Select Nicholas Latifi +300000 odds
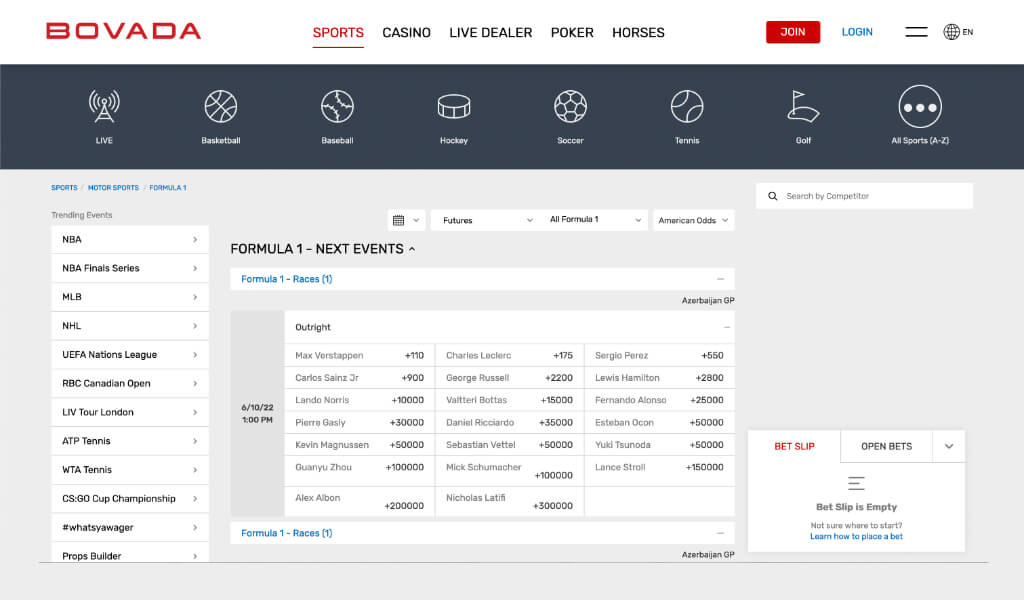 point(509,501)
